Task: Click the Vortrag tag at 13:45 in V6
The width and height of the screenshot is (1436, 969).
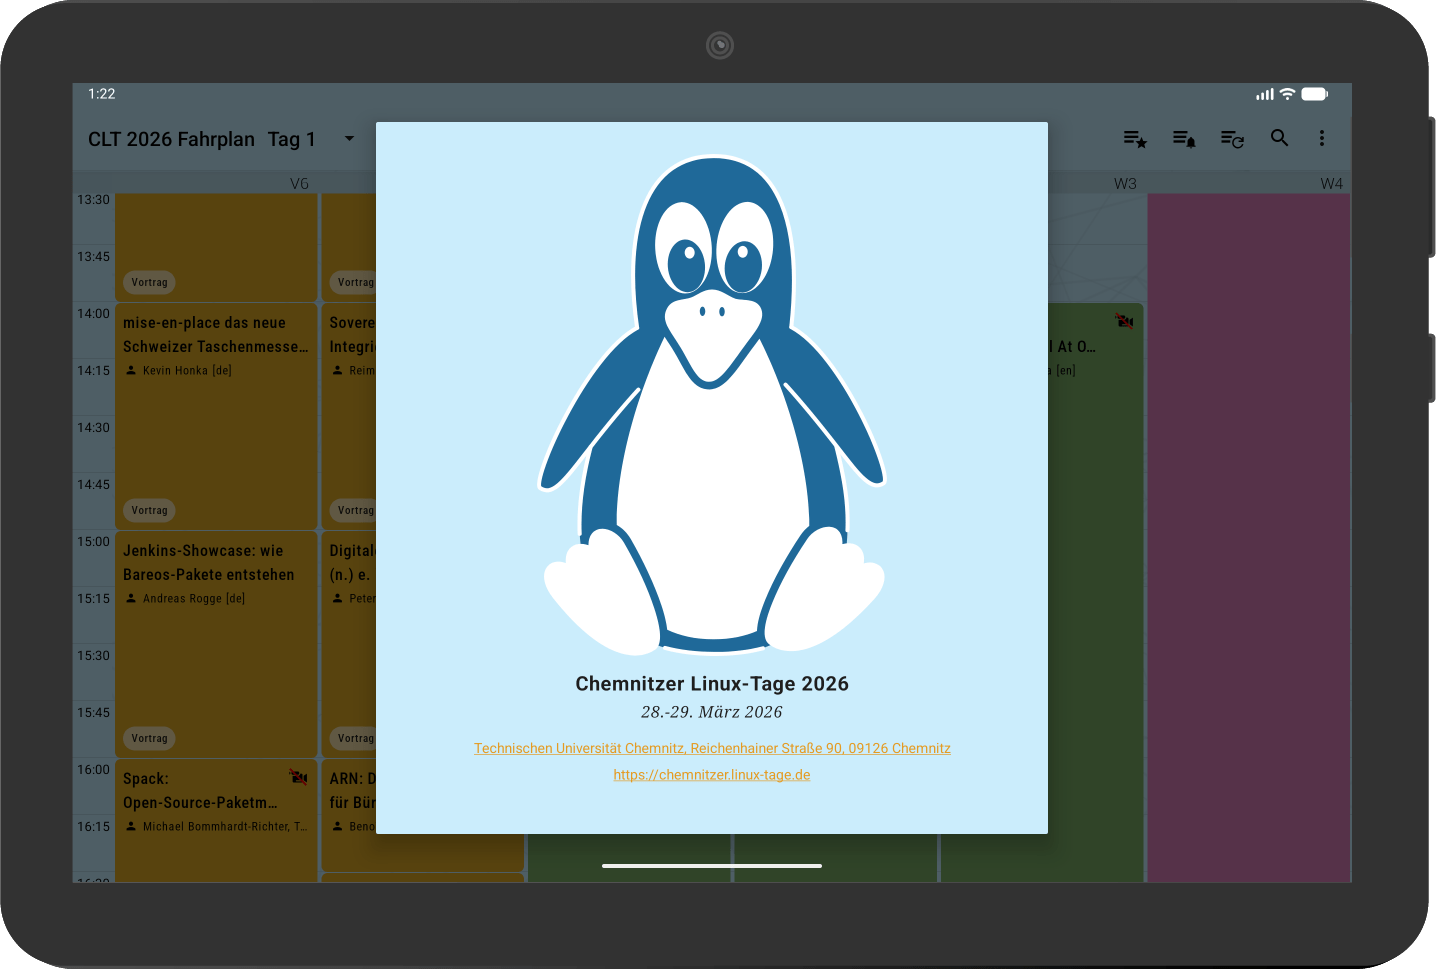Action: click(x=149, y=282)
